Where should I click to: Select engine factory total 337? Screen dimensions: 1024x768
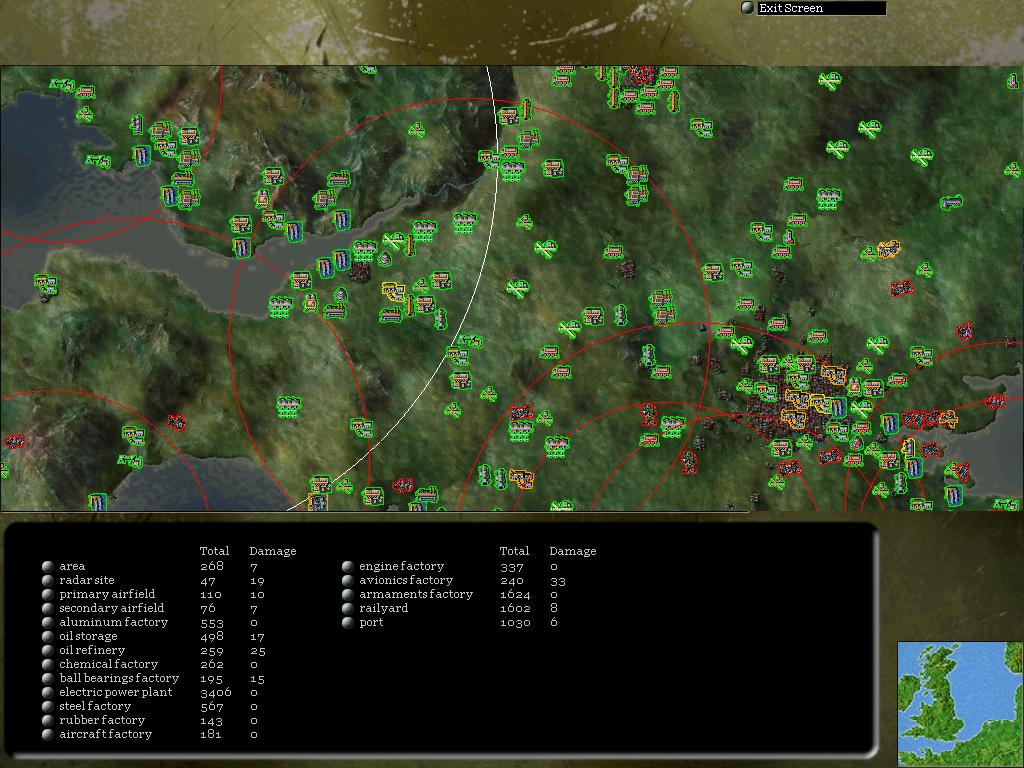(x=511, y=566)
